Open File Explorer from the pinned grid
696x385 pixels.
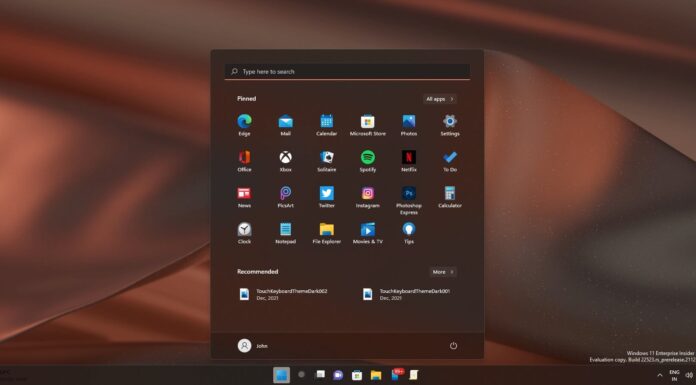click(327, 233)
